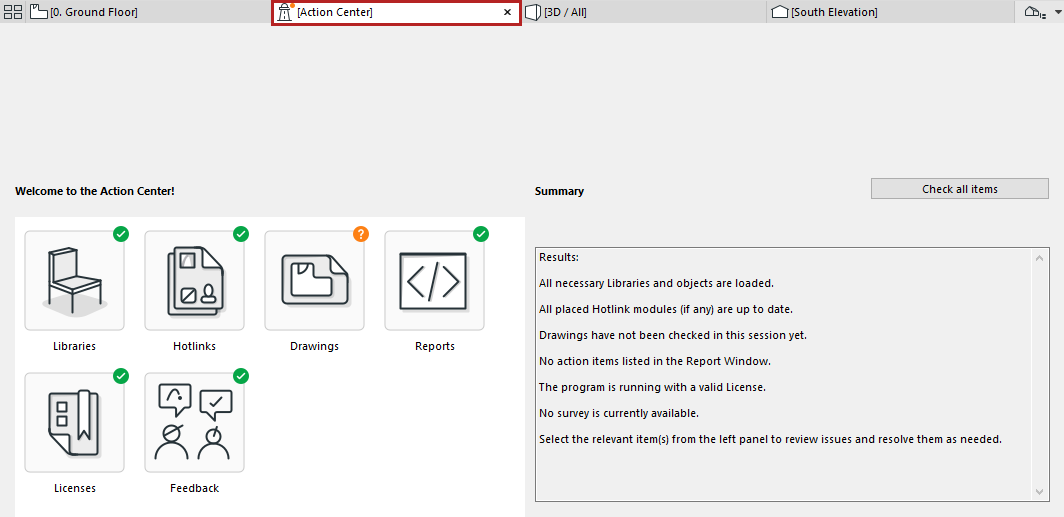Click the orange question badge on Drawings
This screenshot has height=517, width=1064.
click(x=361, y=234)
